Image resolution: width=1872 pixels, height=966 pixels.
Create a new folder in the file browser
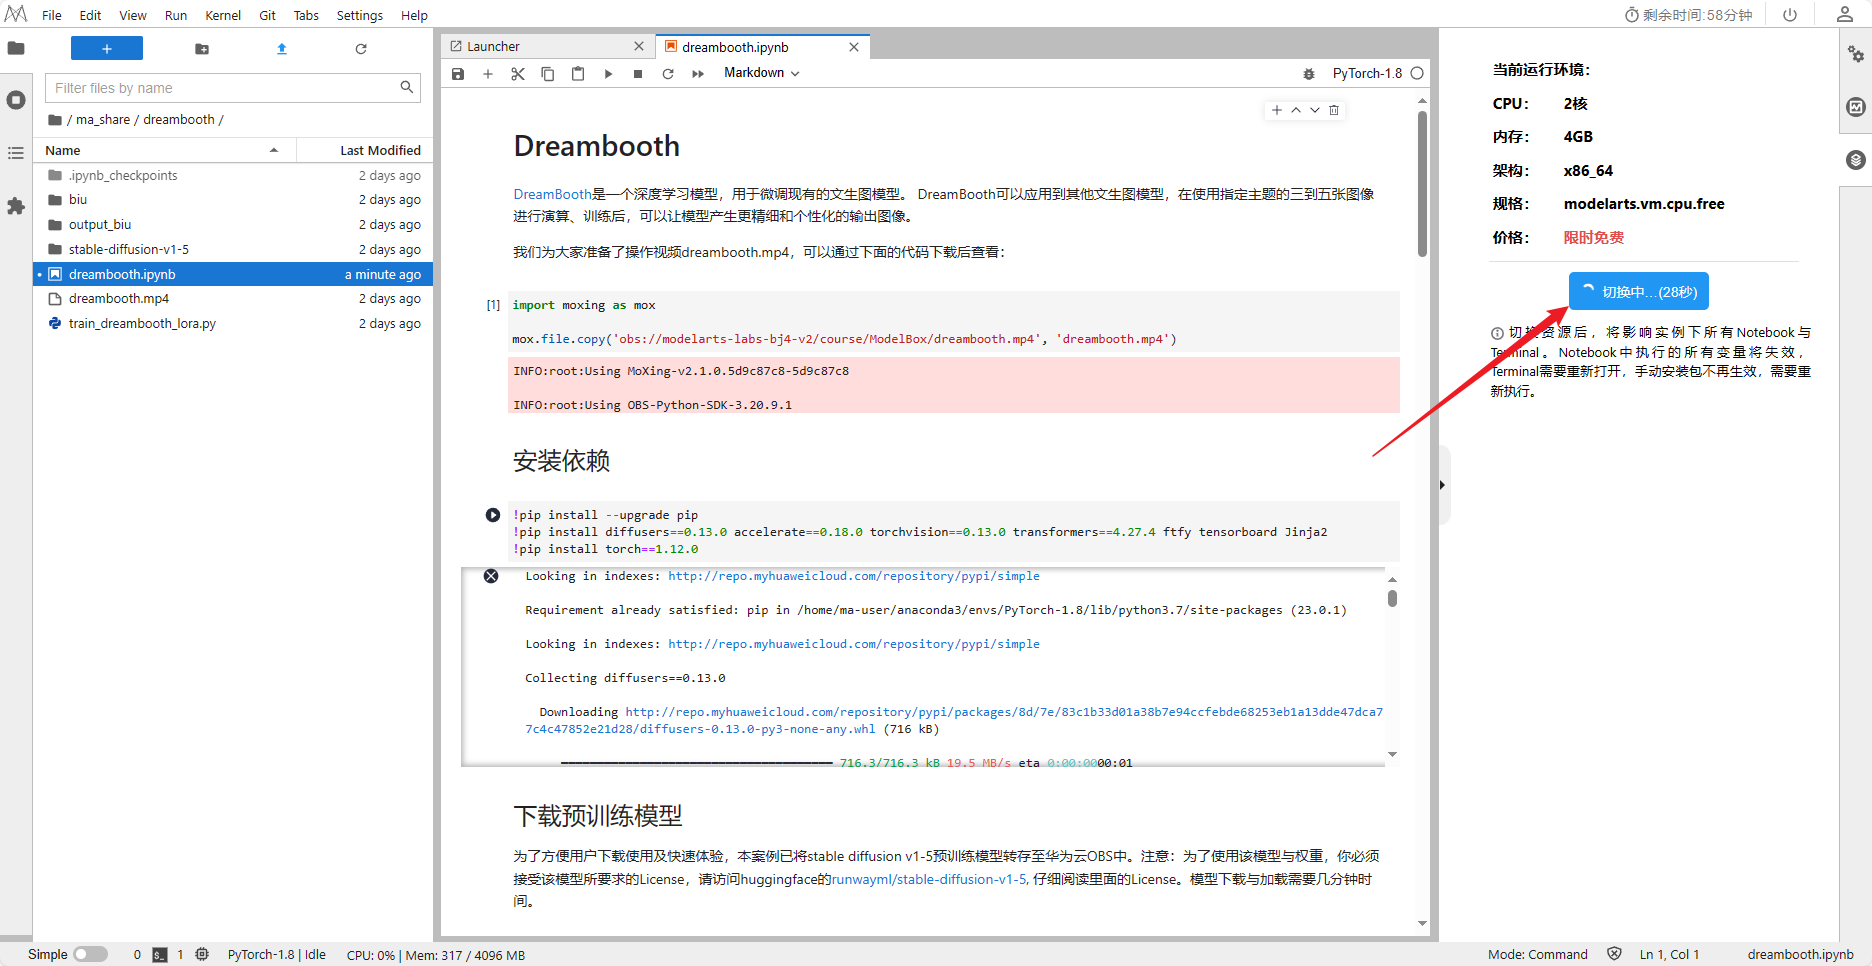point(202,49)
